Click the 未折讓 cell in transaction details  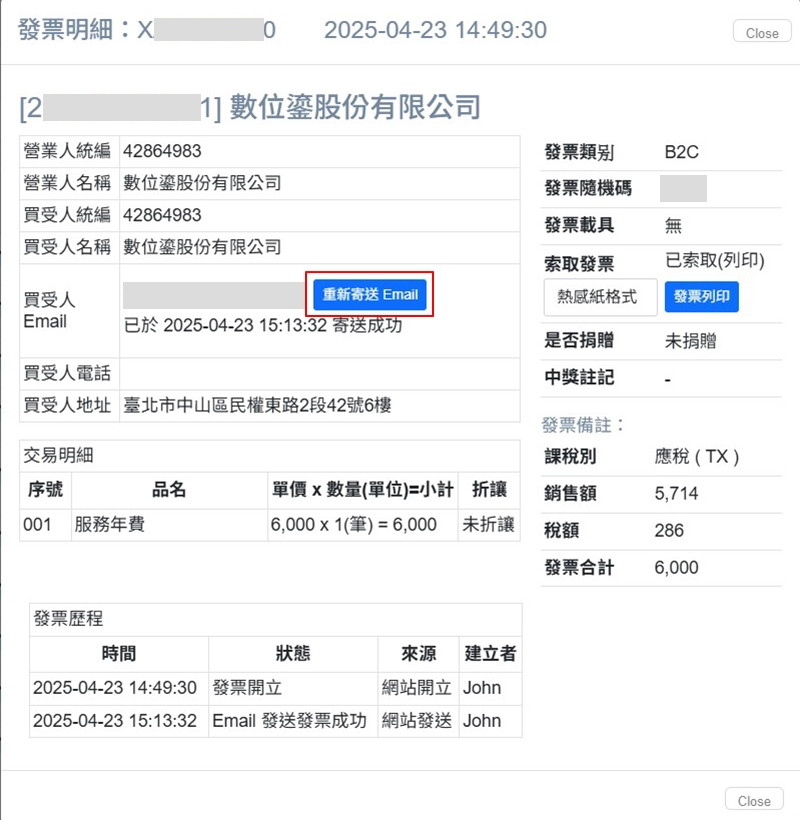point(488,524)
